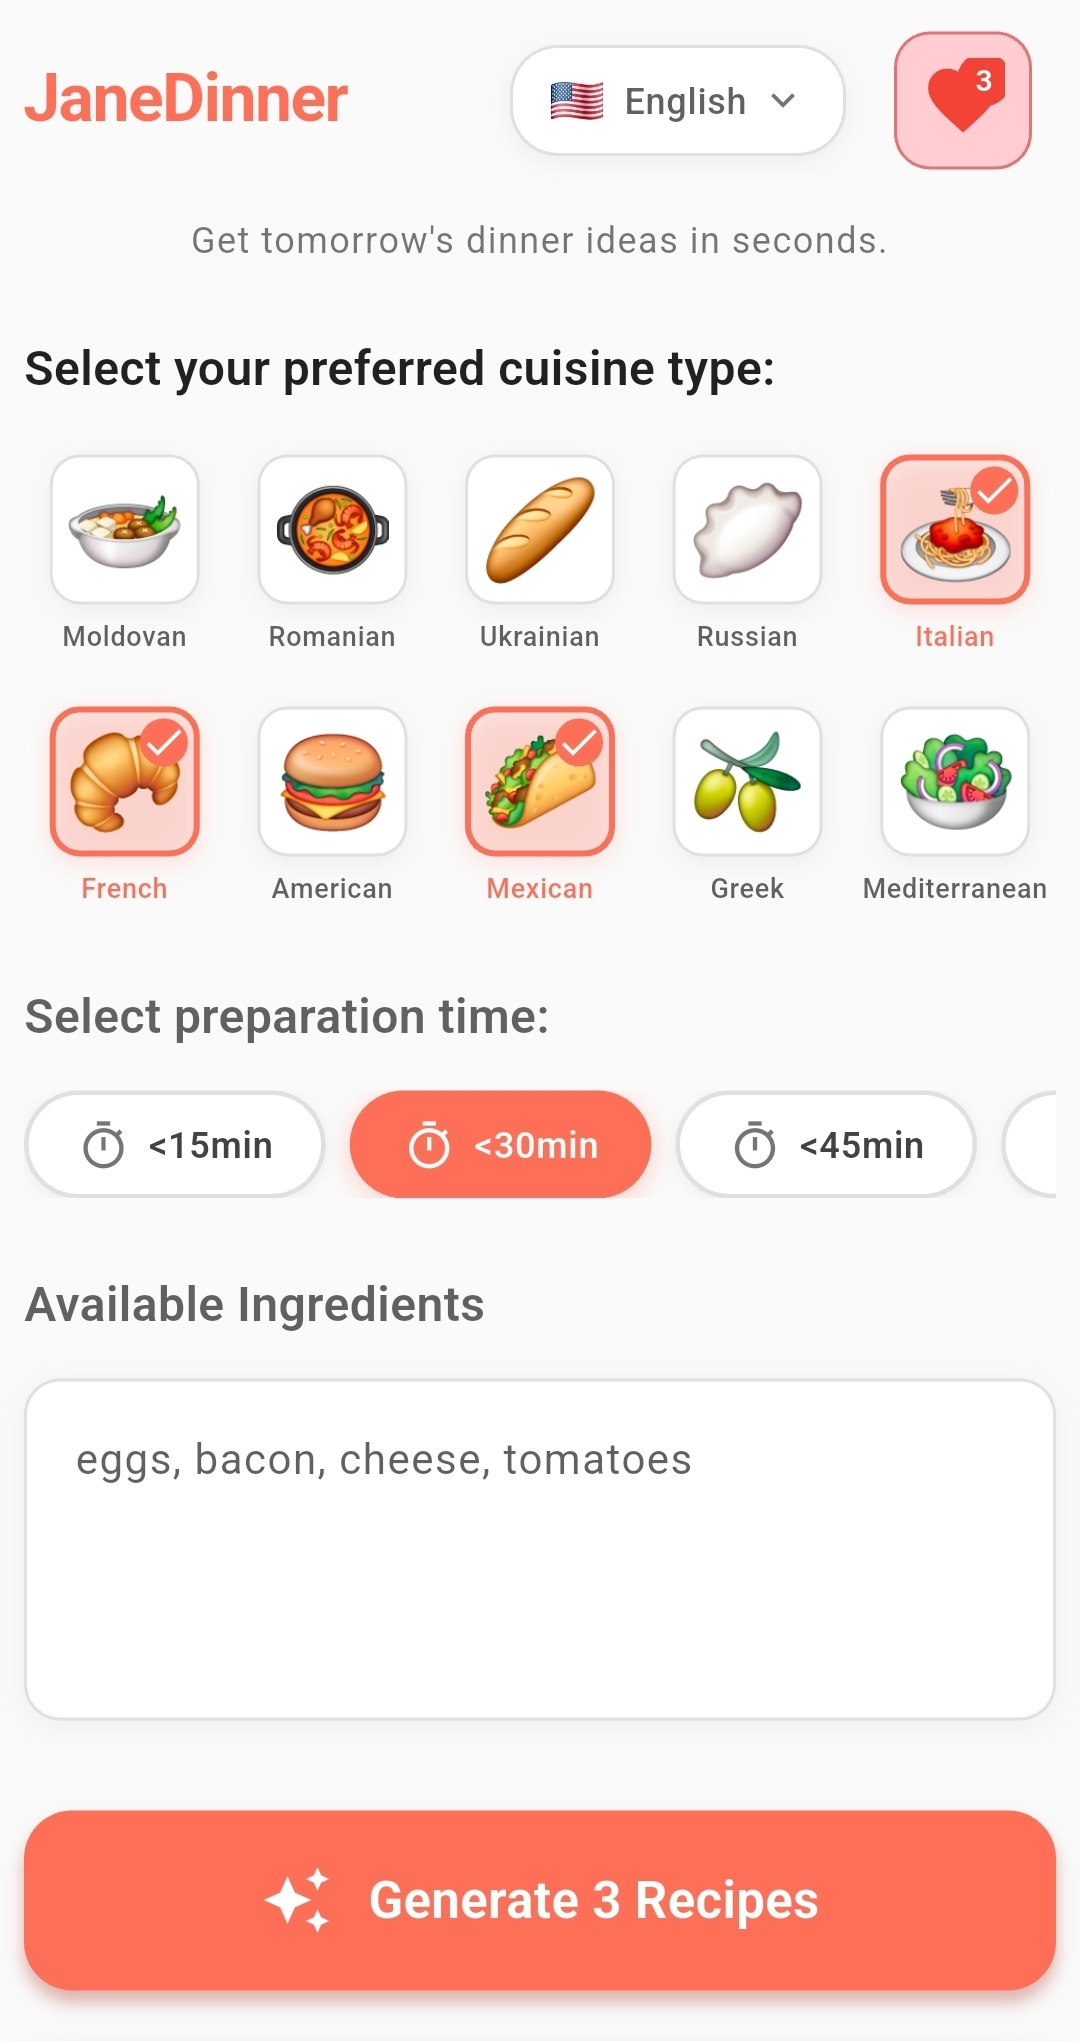Tap the selected <30min time chip
The height and width of the screenshot is (2041, 1080).
tap(500, 1145)
